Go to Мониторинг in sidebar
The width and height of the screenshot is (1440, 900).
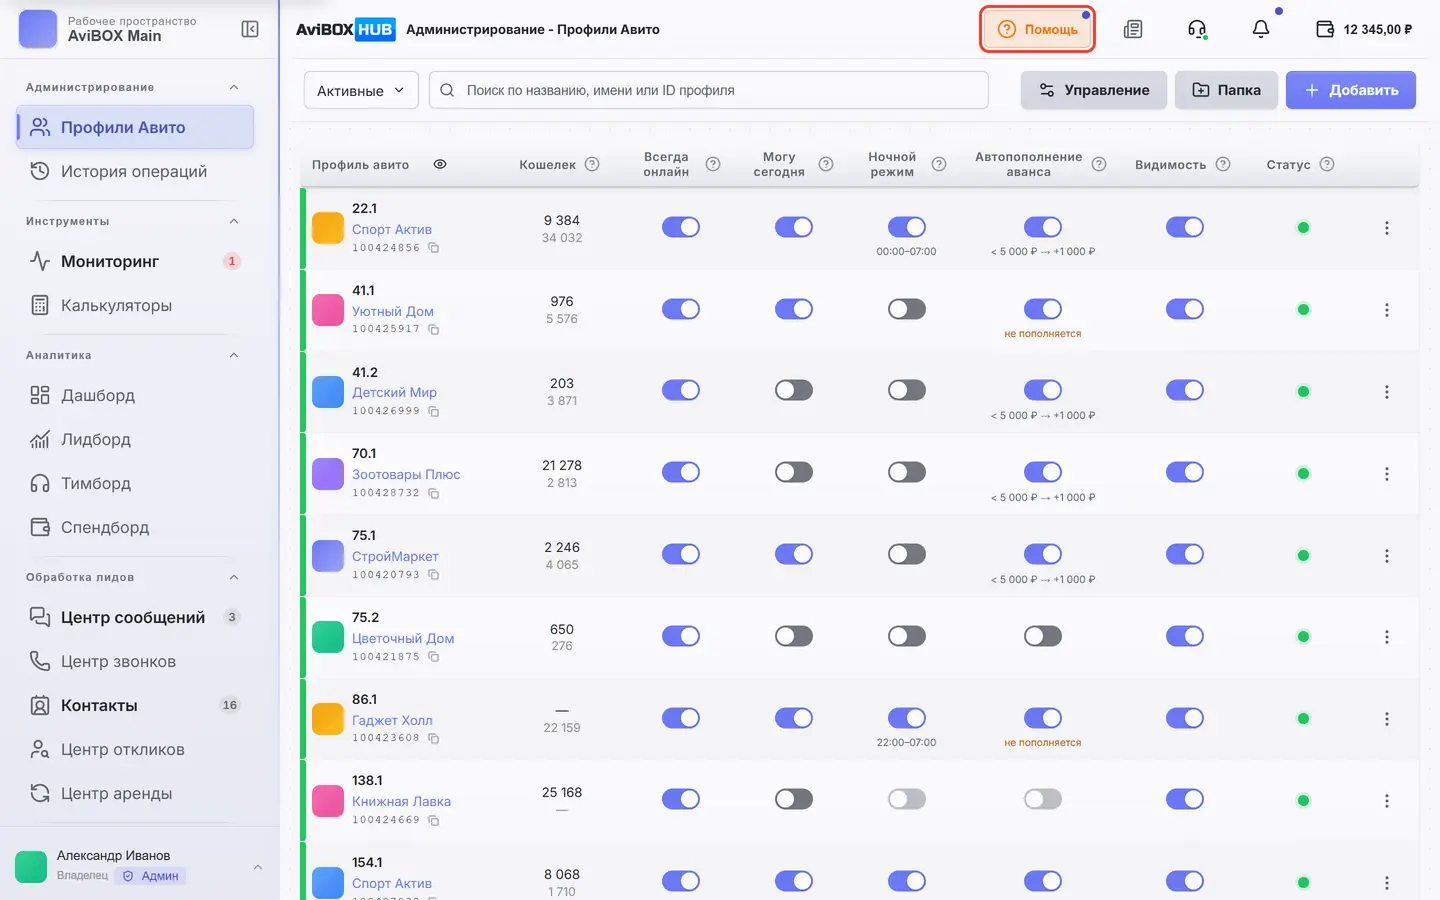point(135,261)
